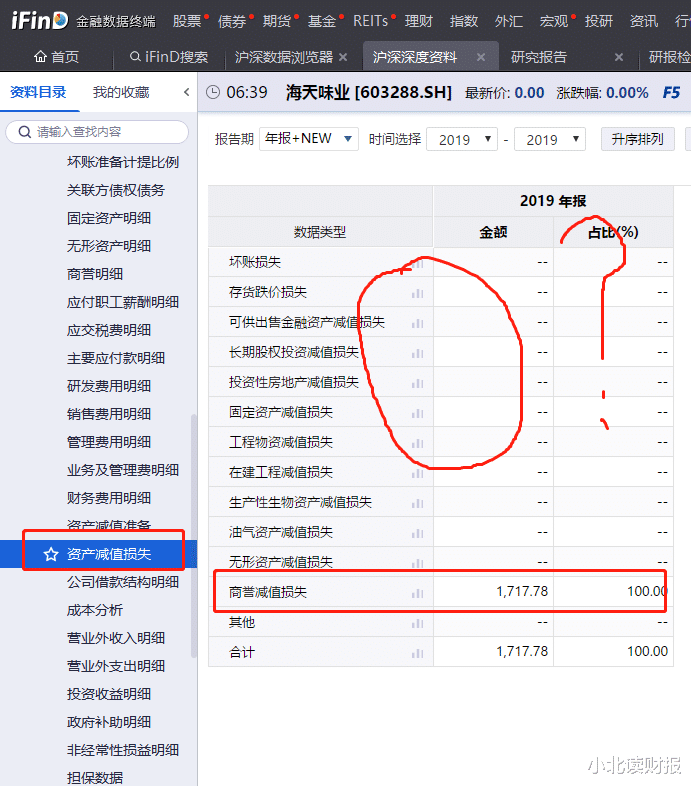
Task: Click the clock icon beside 06:39
Action: [213, 92]
